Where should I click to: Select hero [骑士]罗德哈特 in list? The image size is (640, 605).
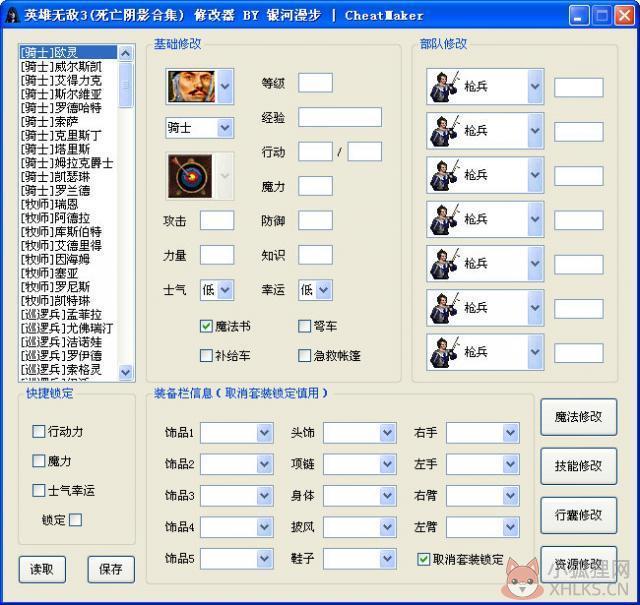(68, 108)
